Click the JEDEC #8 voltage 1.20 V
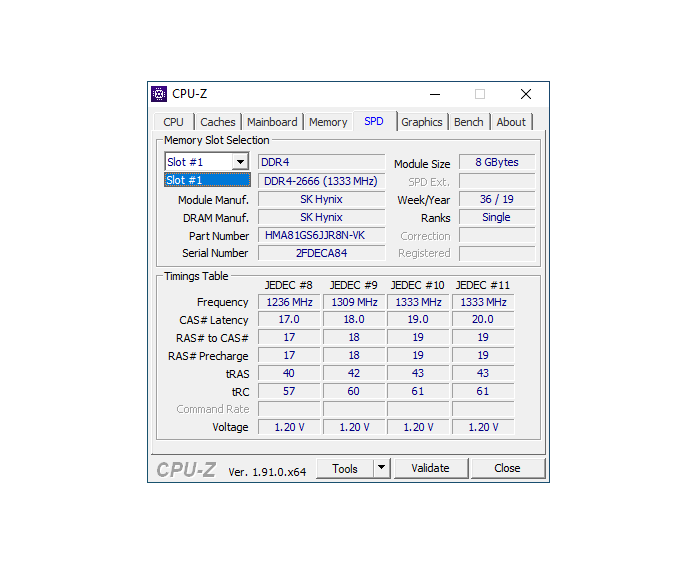The width and height of the screenshot is (696, 564). pos(289,427)
